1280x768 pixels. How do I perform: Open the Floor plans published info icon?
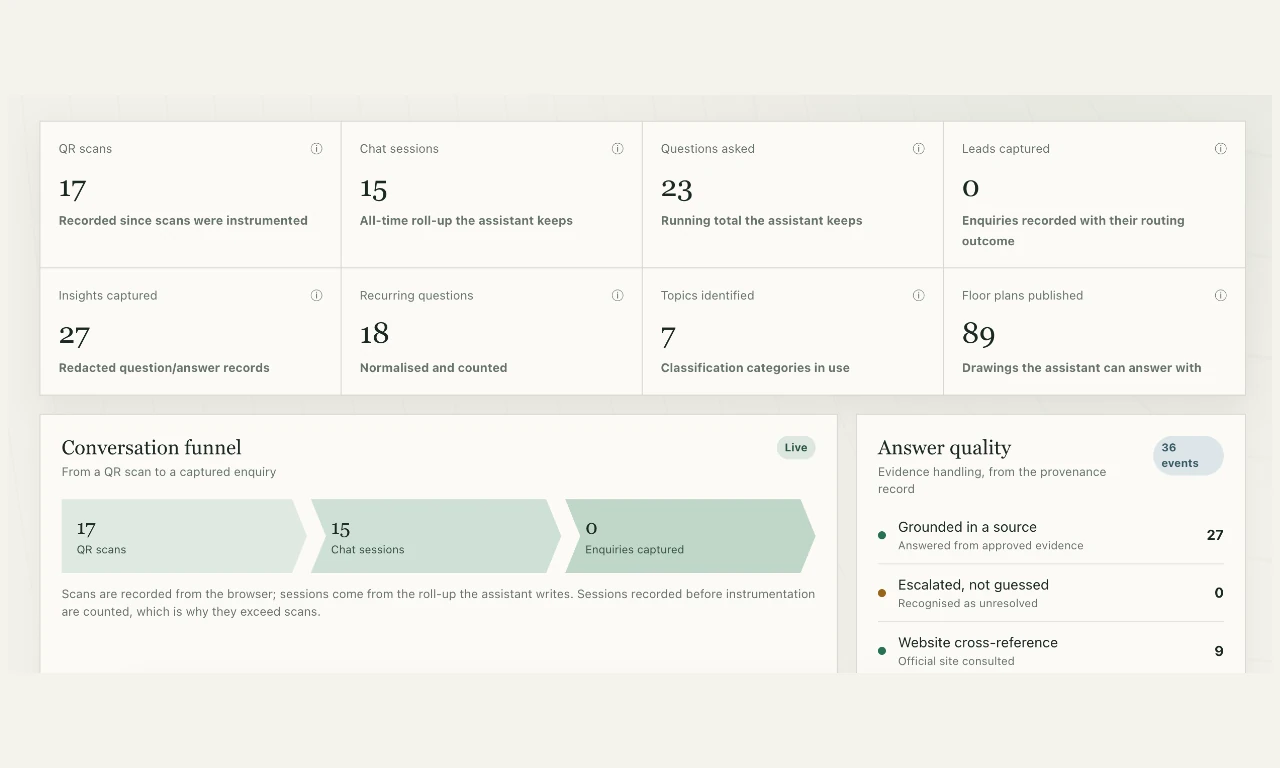tap(1220, 296)
